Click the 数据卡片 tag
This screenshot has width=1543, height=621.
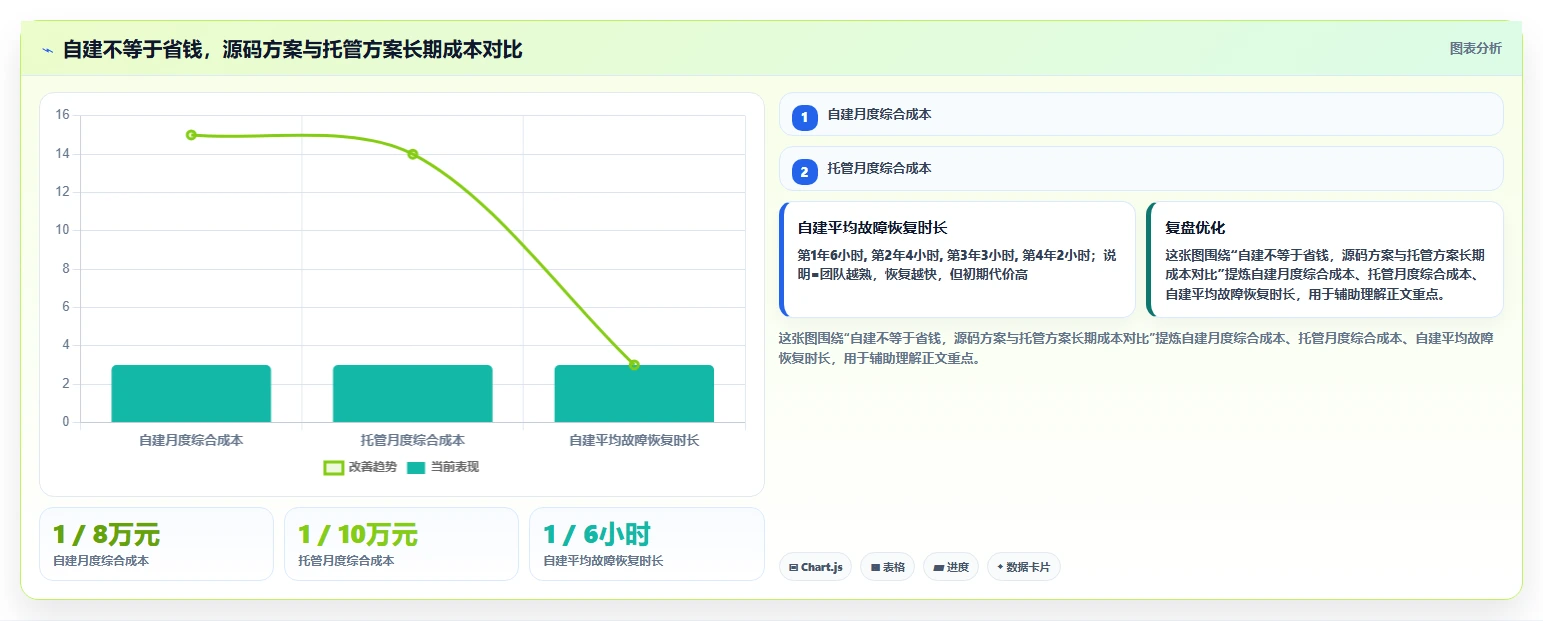tap(1023, 567)
